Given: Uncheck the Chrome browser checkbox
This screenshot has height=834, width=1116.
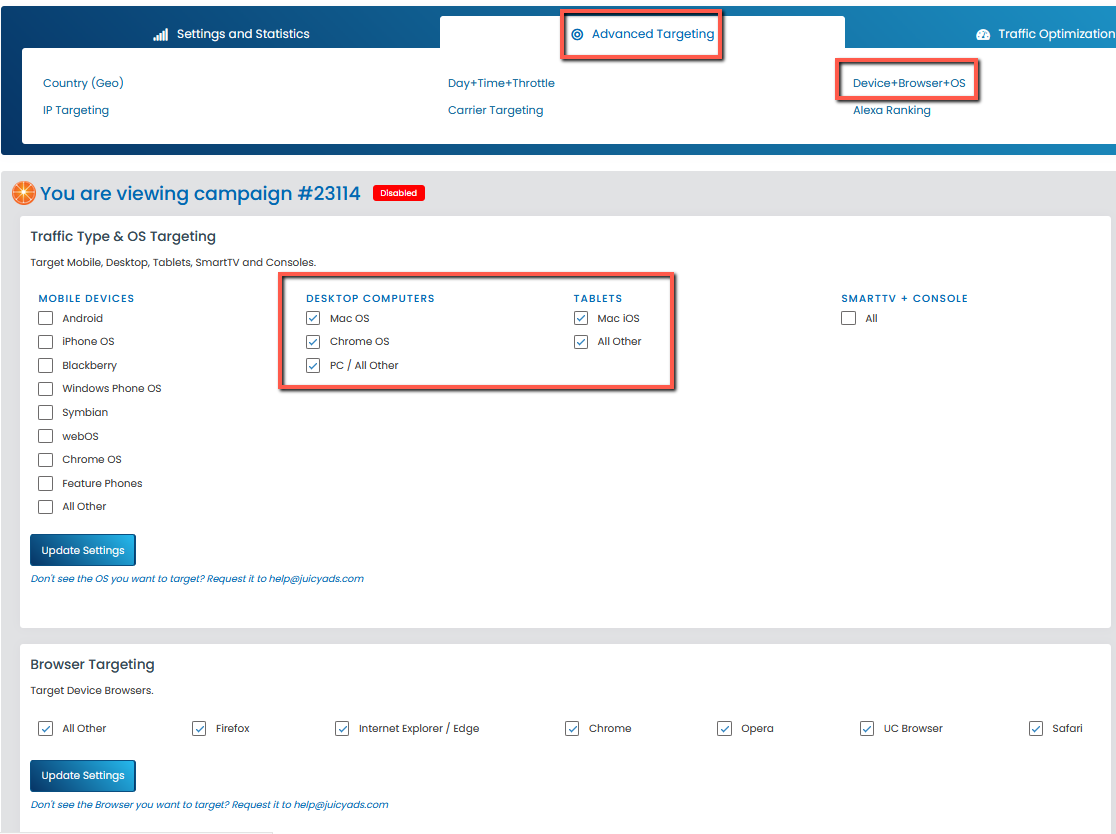Looking at the screenshot, I should pyautogui.click(x=572, y=728).
